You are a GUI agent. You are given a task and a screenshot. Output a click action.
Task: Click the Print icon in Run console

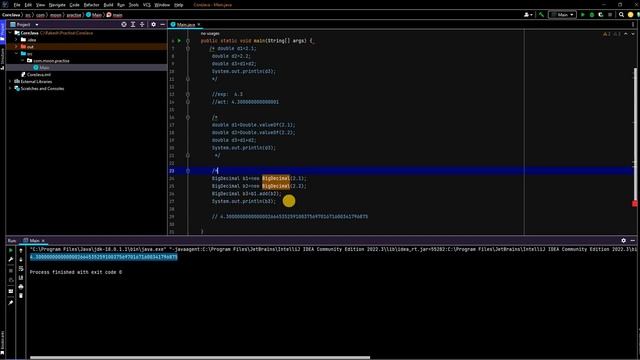coord(21,287)
